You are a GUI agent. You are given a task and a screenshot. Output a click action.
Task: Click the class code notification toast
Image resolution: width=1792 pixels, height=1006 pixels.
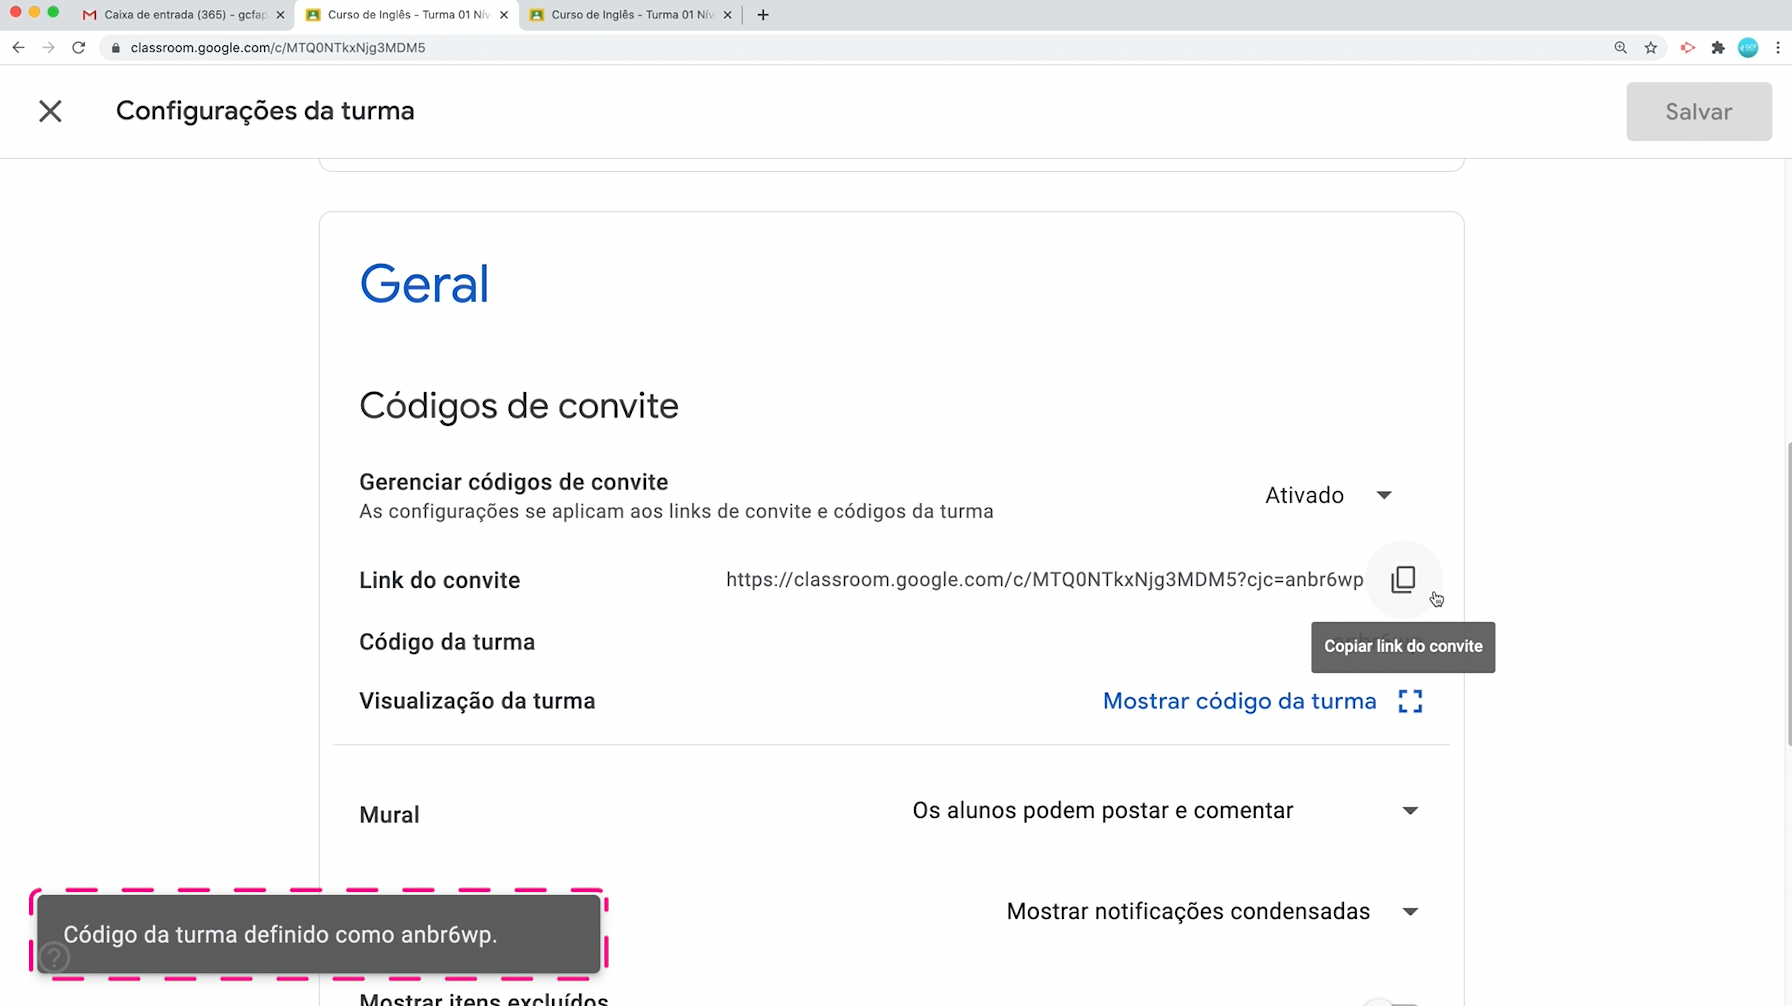point(319,934)
